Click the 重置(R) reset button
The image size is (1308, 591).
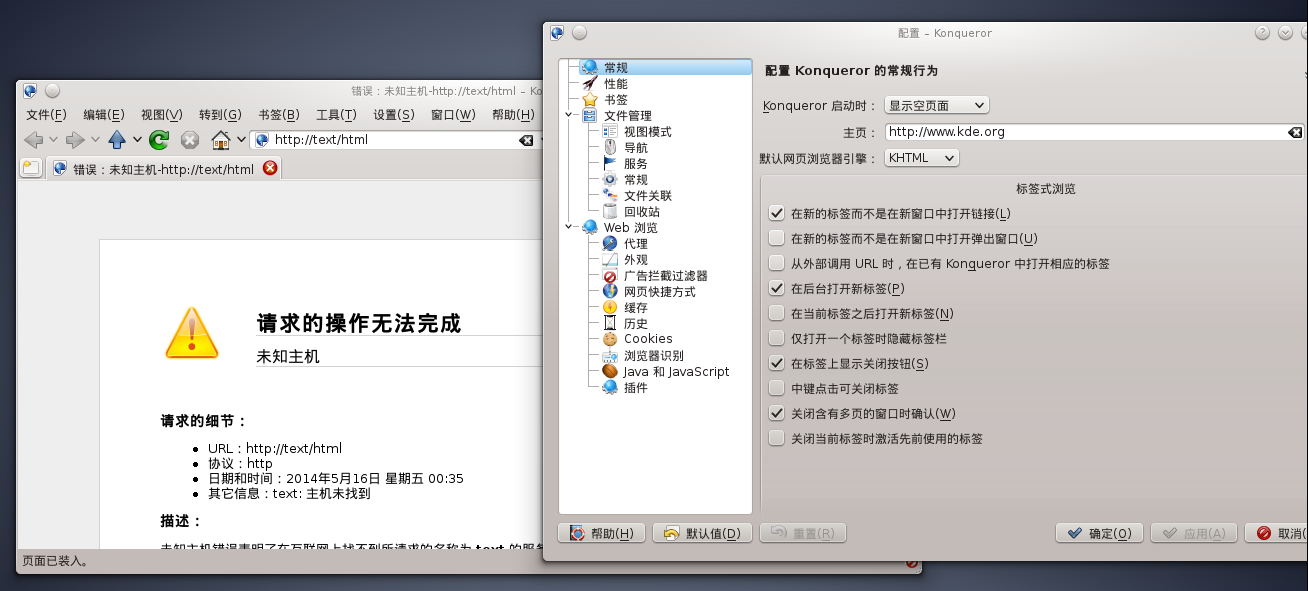coord(804,534)
